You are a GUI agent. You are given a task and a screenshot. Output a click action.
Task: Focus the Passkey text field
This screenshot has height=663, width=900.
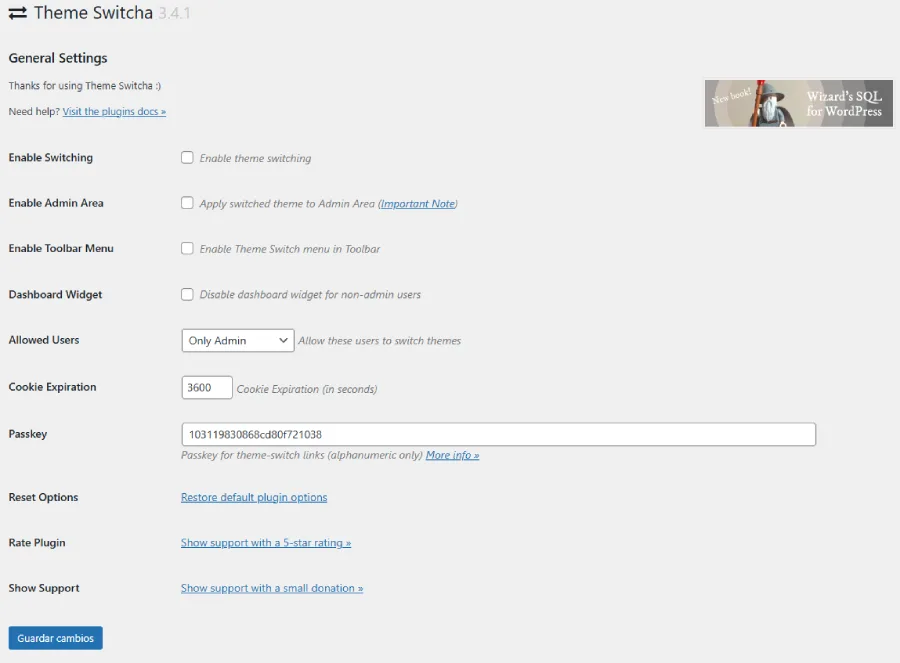pyautogui.click(x=498, y=435)
